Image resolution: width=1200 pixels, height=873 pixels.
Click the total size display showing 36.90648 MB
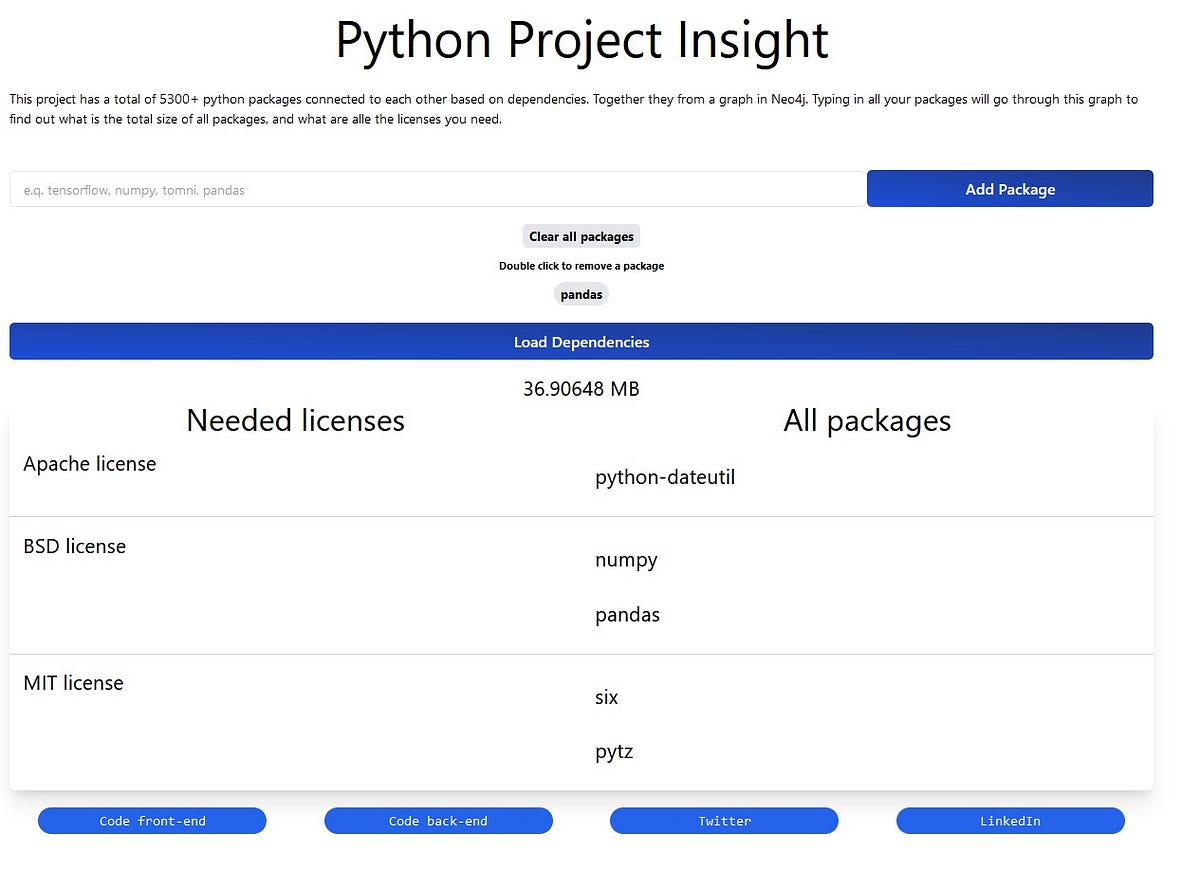tap(581, 389)
